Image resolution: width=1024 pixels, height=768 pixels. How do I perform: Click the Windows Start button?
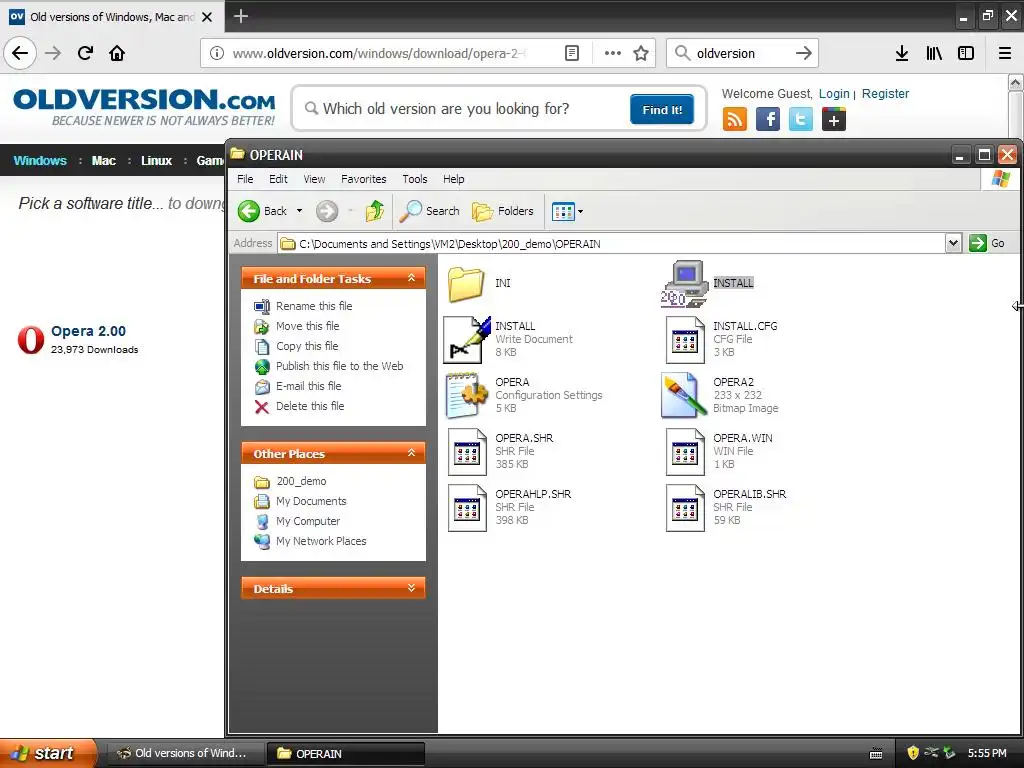point(48,753)
